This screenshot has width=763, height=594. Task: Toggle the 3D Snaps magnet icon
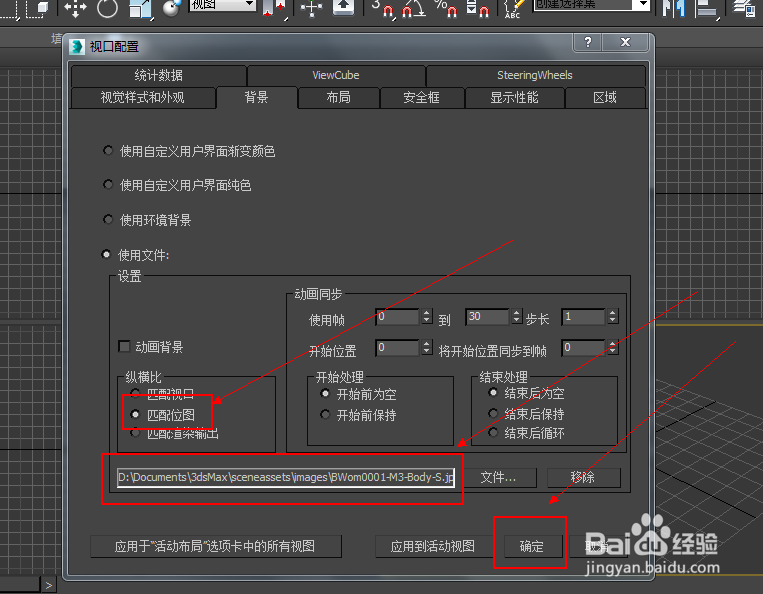coord(382,8)
